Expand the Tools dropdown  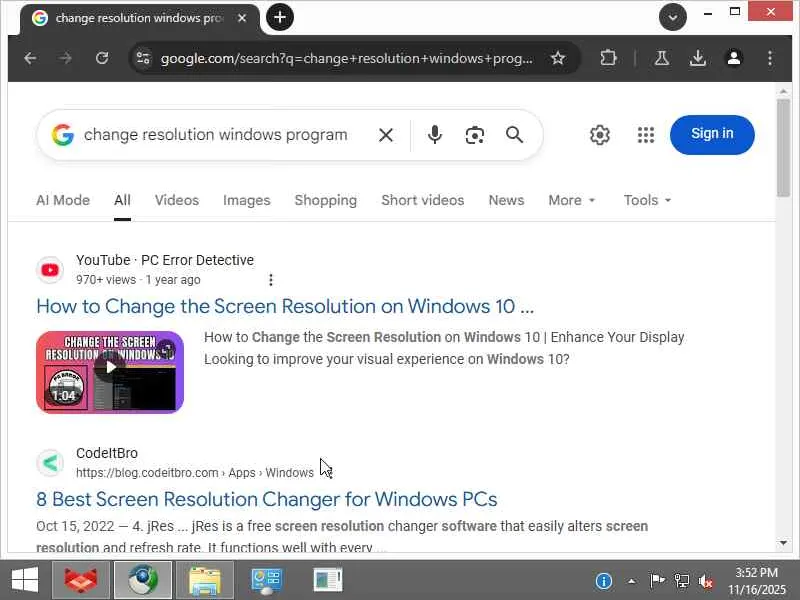point(647,200)
